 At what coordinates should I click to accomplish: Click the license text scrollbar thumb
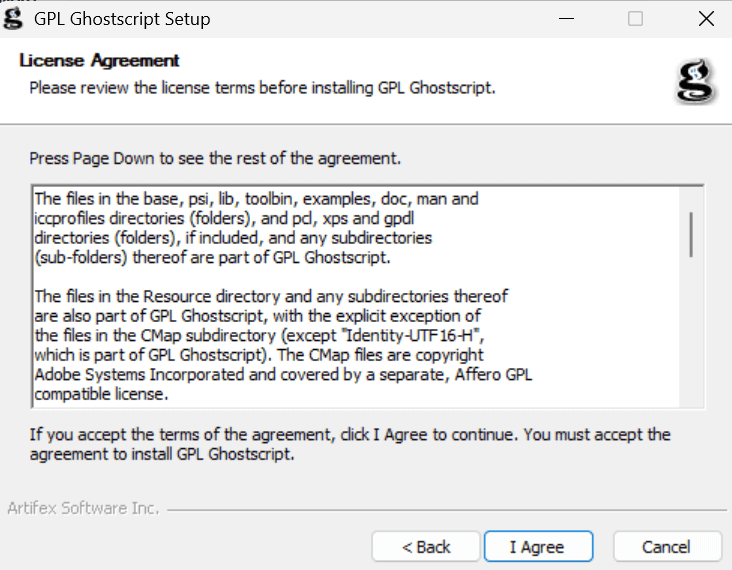click(691, 234)
